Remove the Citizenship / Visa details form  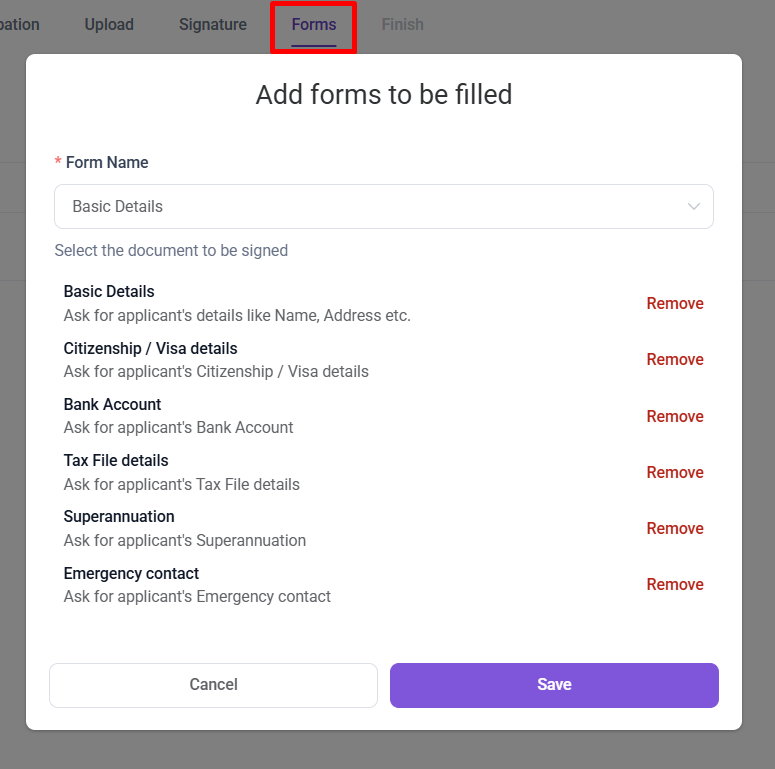click(675, 360)
